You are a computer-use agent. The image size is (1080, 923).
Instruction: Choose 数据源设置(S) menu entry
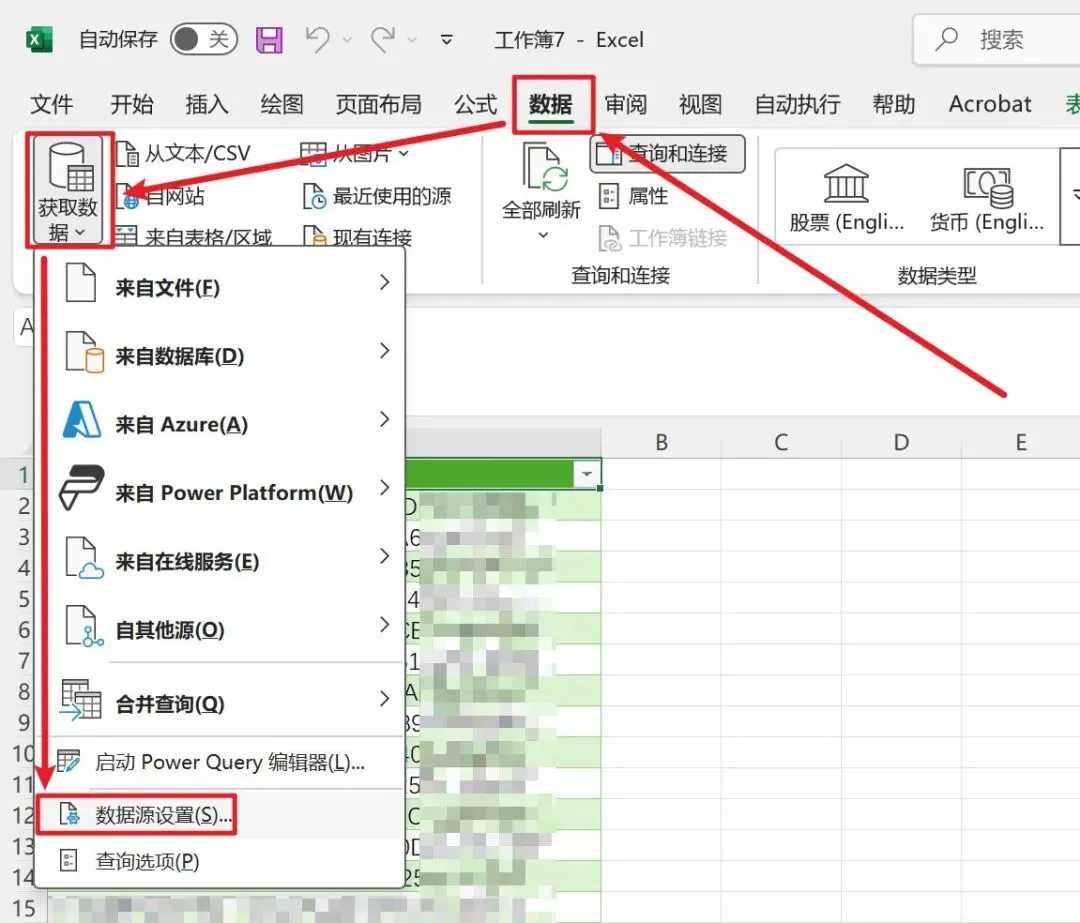tap(220, 815)
